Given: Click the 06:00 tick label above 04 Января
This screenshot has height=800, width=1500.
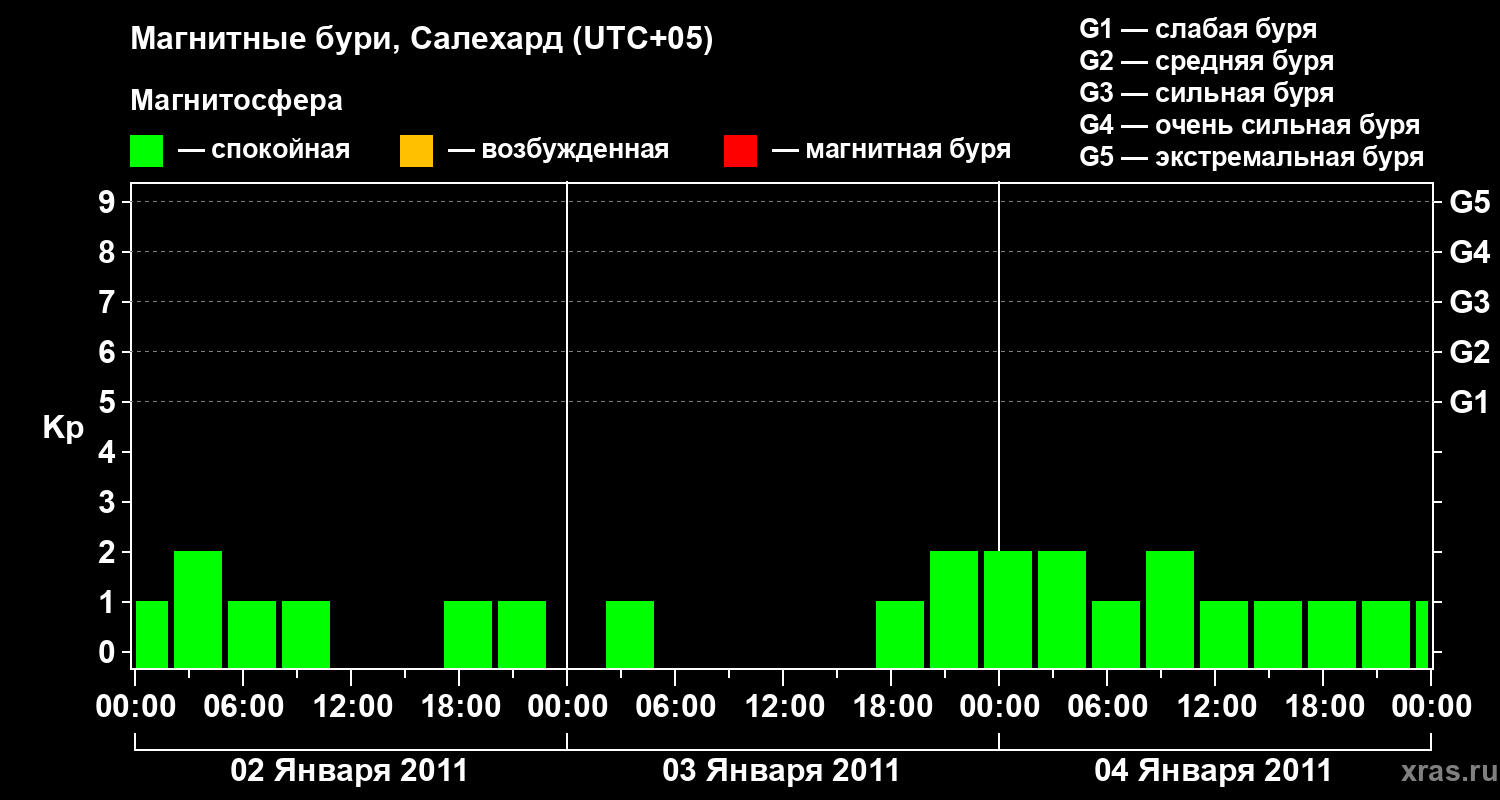Looking at the screenshot, I should pos(1107,707).
